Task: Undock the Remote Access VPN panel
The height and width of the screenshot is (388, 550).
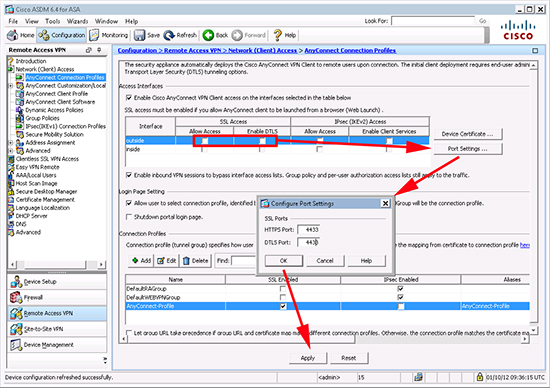Action: (88, 50)
